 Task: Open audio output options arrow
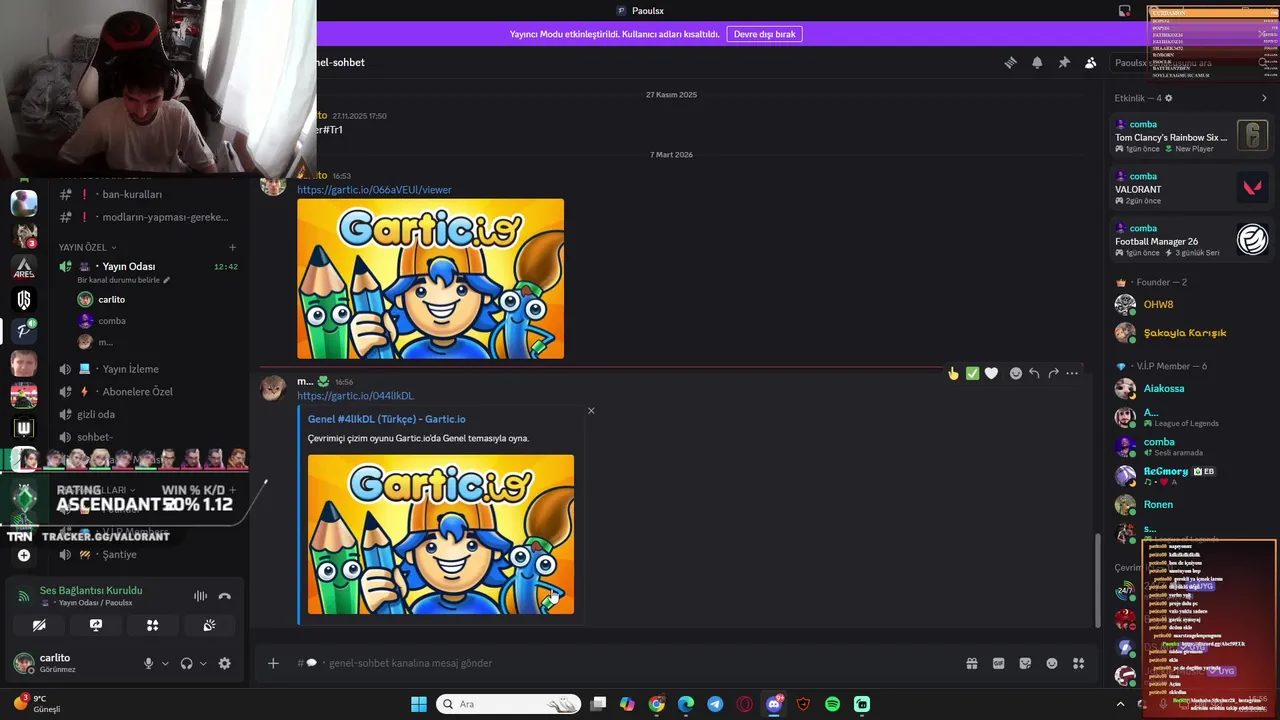point(203,663)
